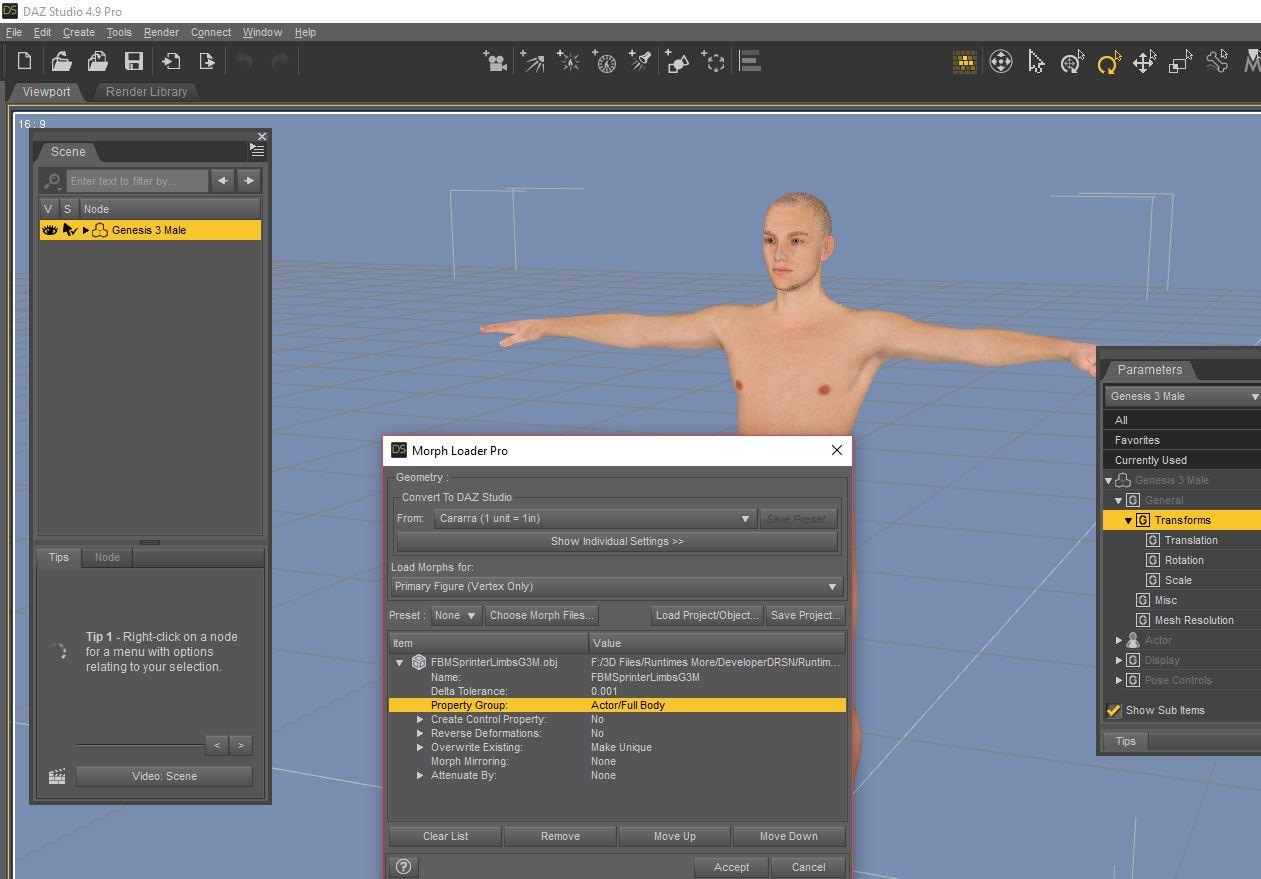This screenshot has height=879, width=1261.
Task: Click Choose Morph Files button
Action: (541, 615)
